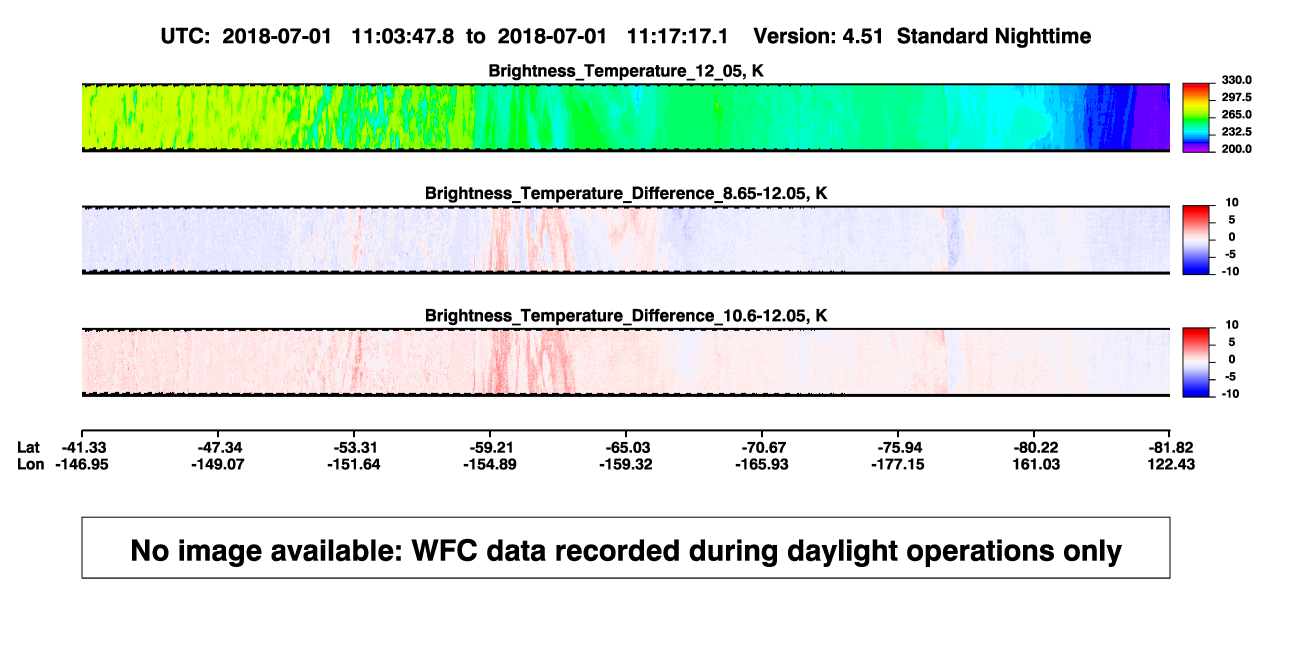This screenshot has width=1300, height=667.
Task: Click 'Standard Nighttime' in the header
Action: 994,36
